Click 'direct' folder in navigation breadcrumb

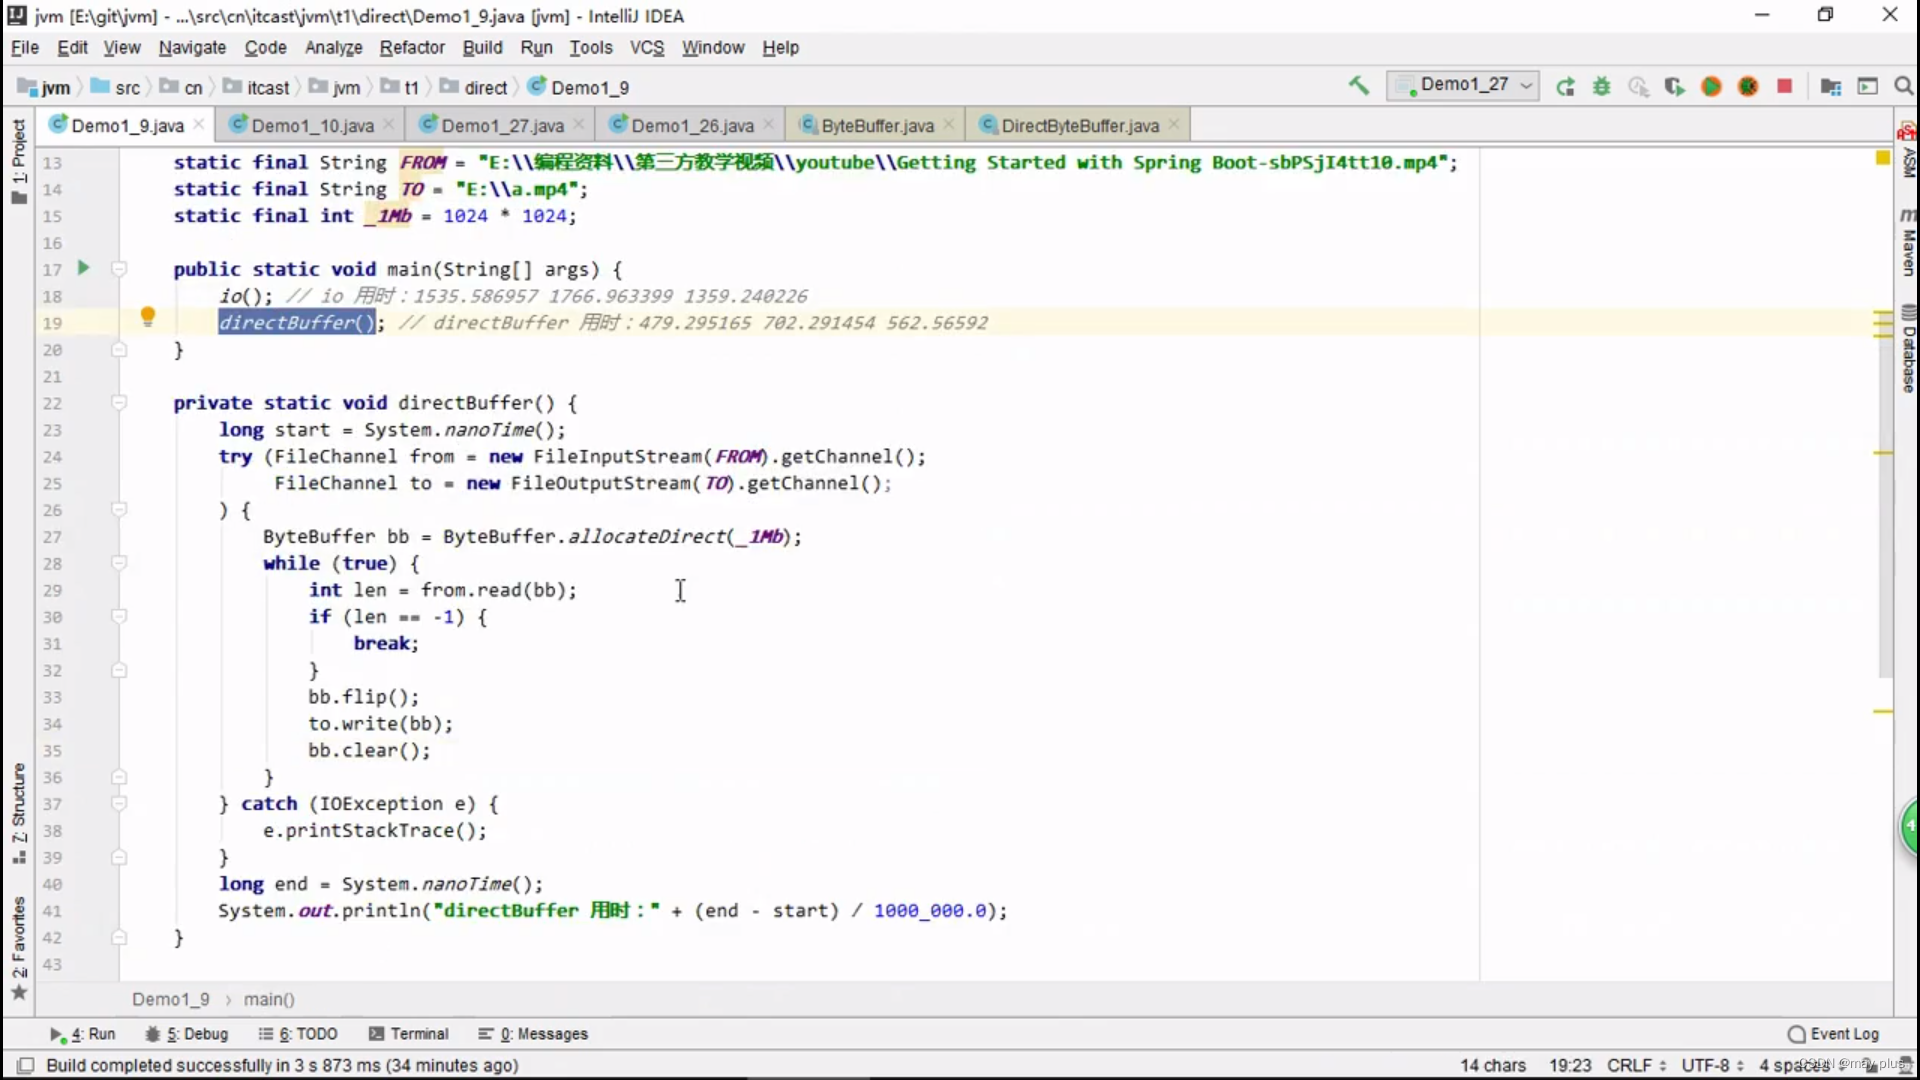pyautogui.click(x=474, y=87)
